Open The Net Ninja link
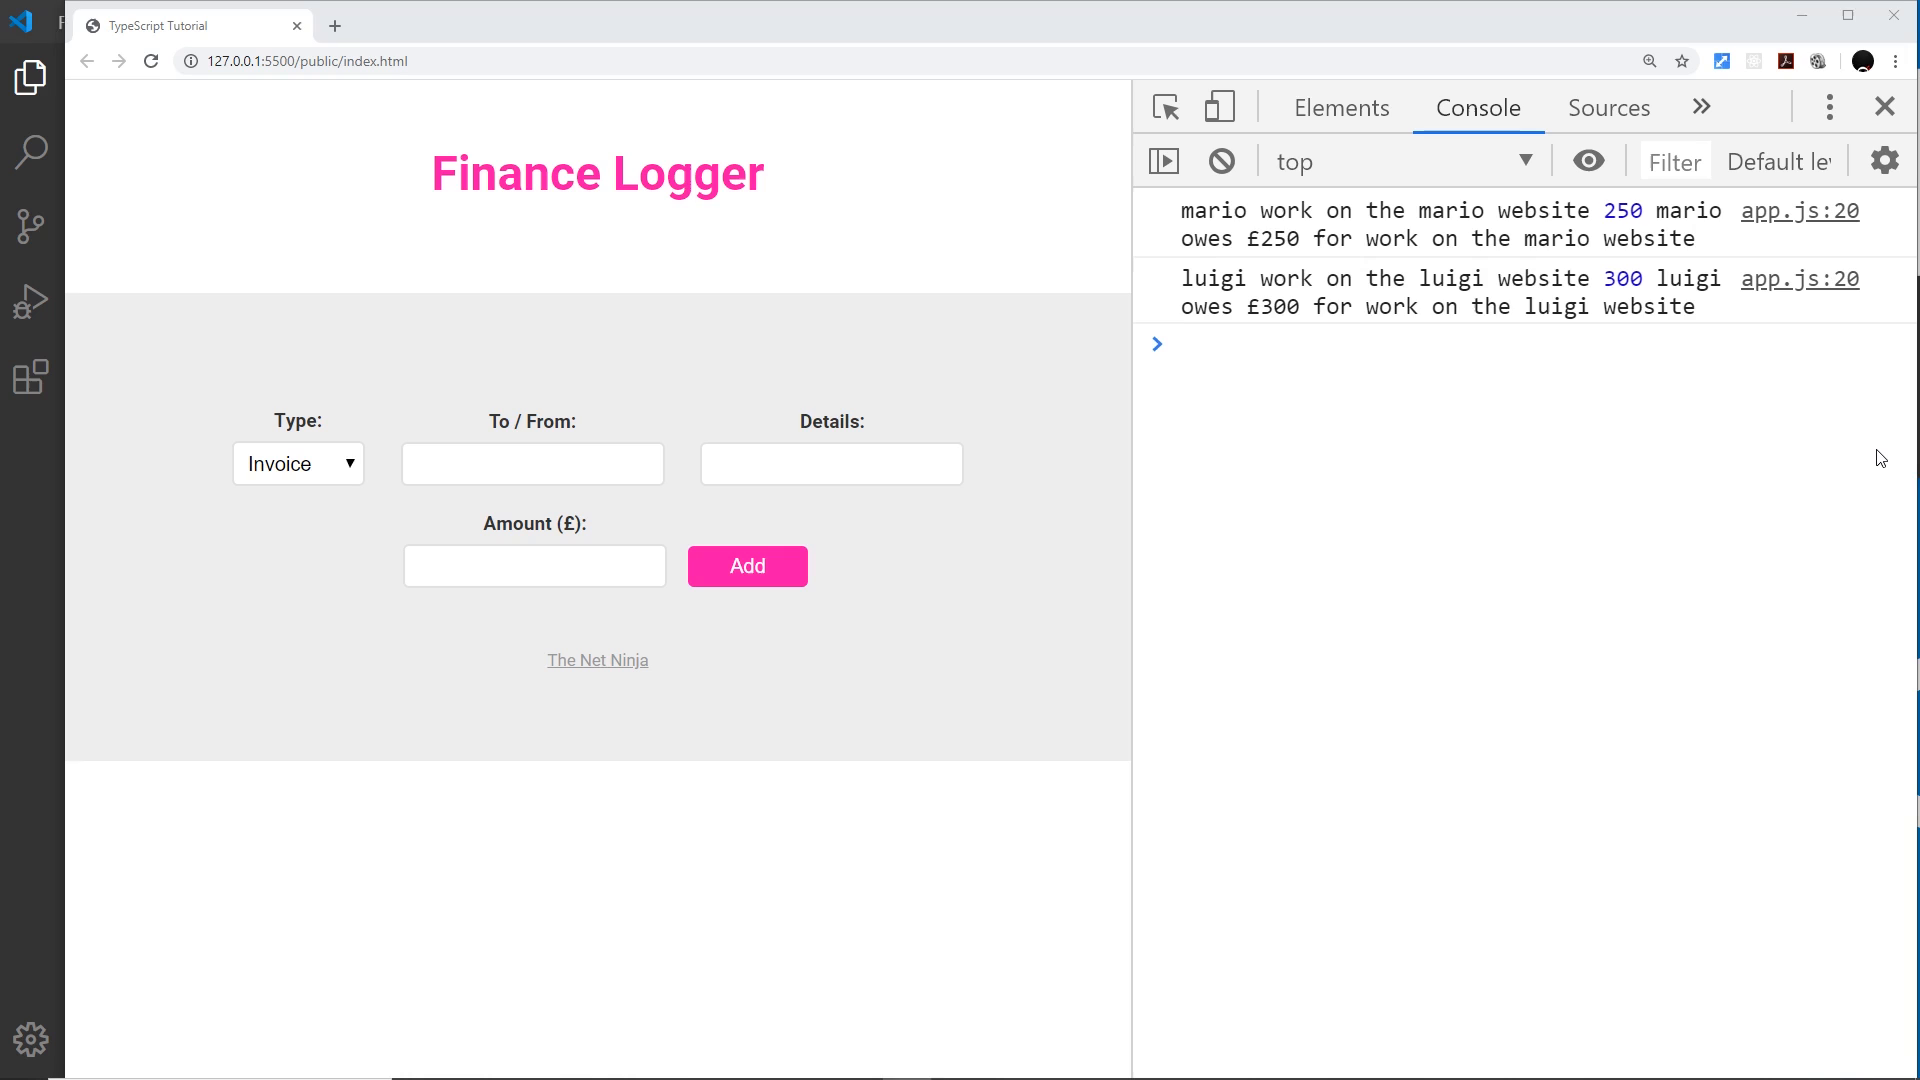 (x=598, y=660)
